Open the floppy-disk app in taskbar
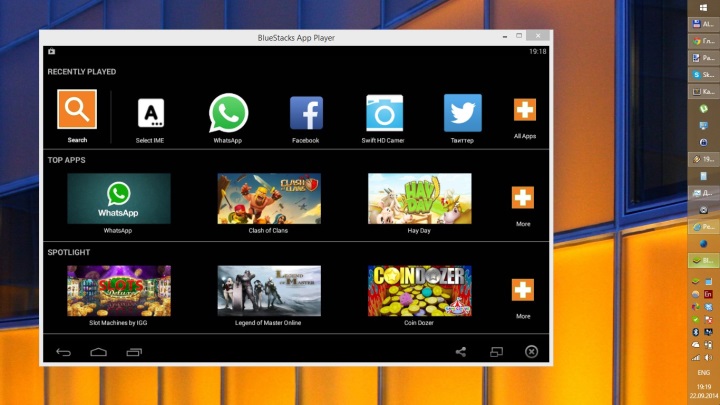 pos(703,24)
